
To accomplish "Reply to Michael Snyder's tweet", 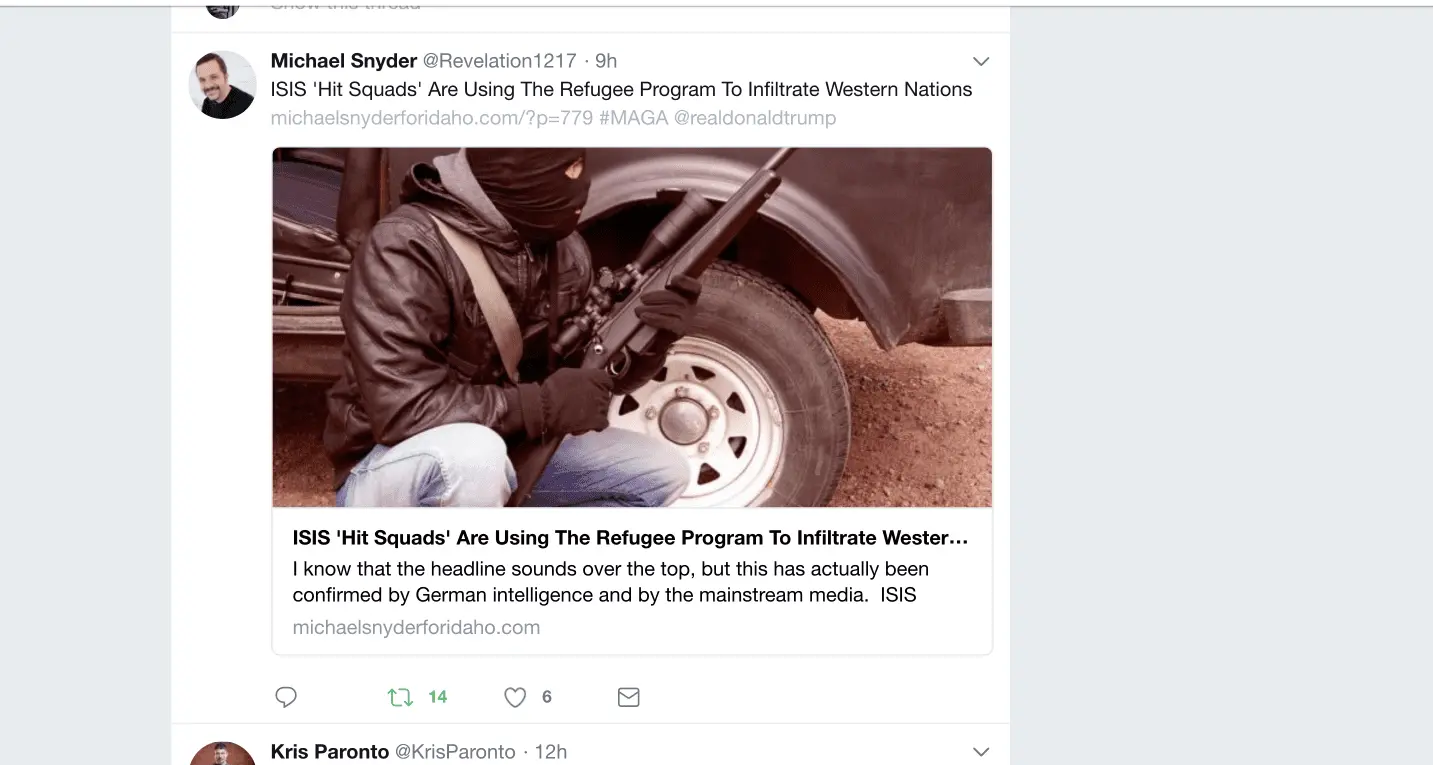I will (x=286, y=697).
